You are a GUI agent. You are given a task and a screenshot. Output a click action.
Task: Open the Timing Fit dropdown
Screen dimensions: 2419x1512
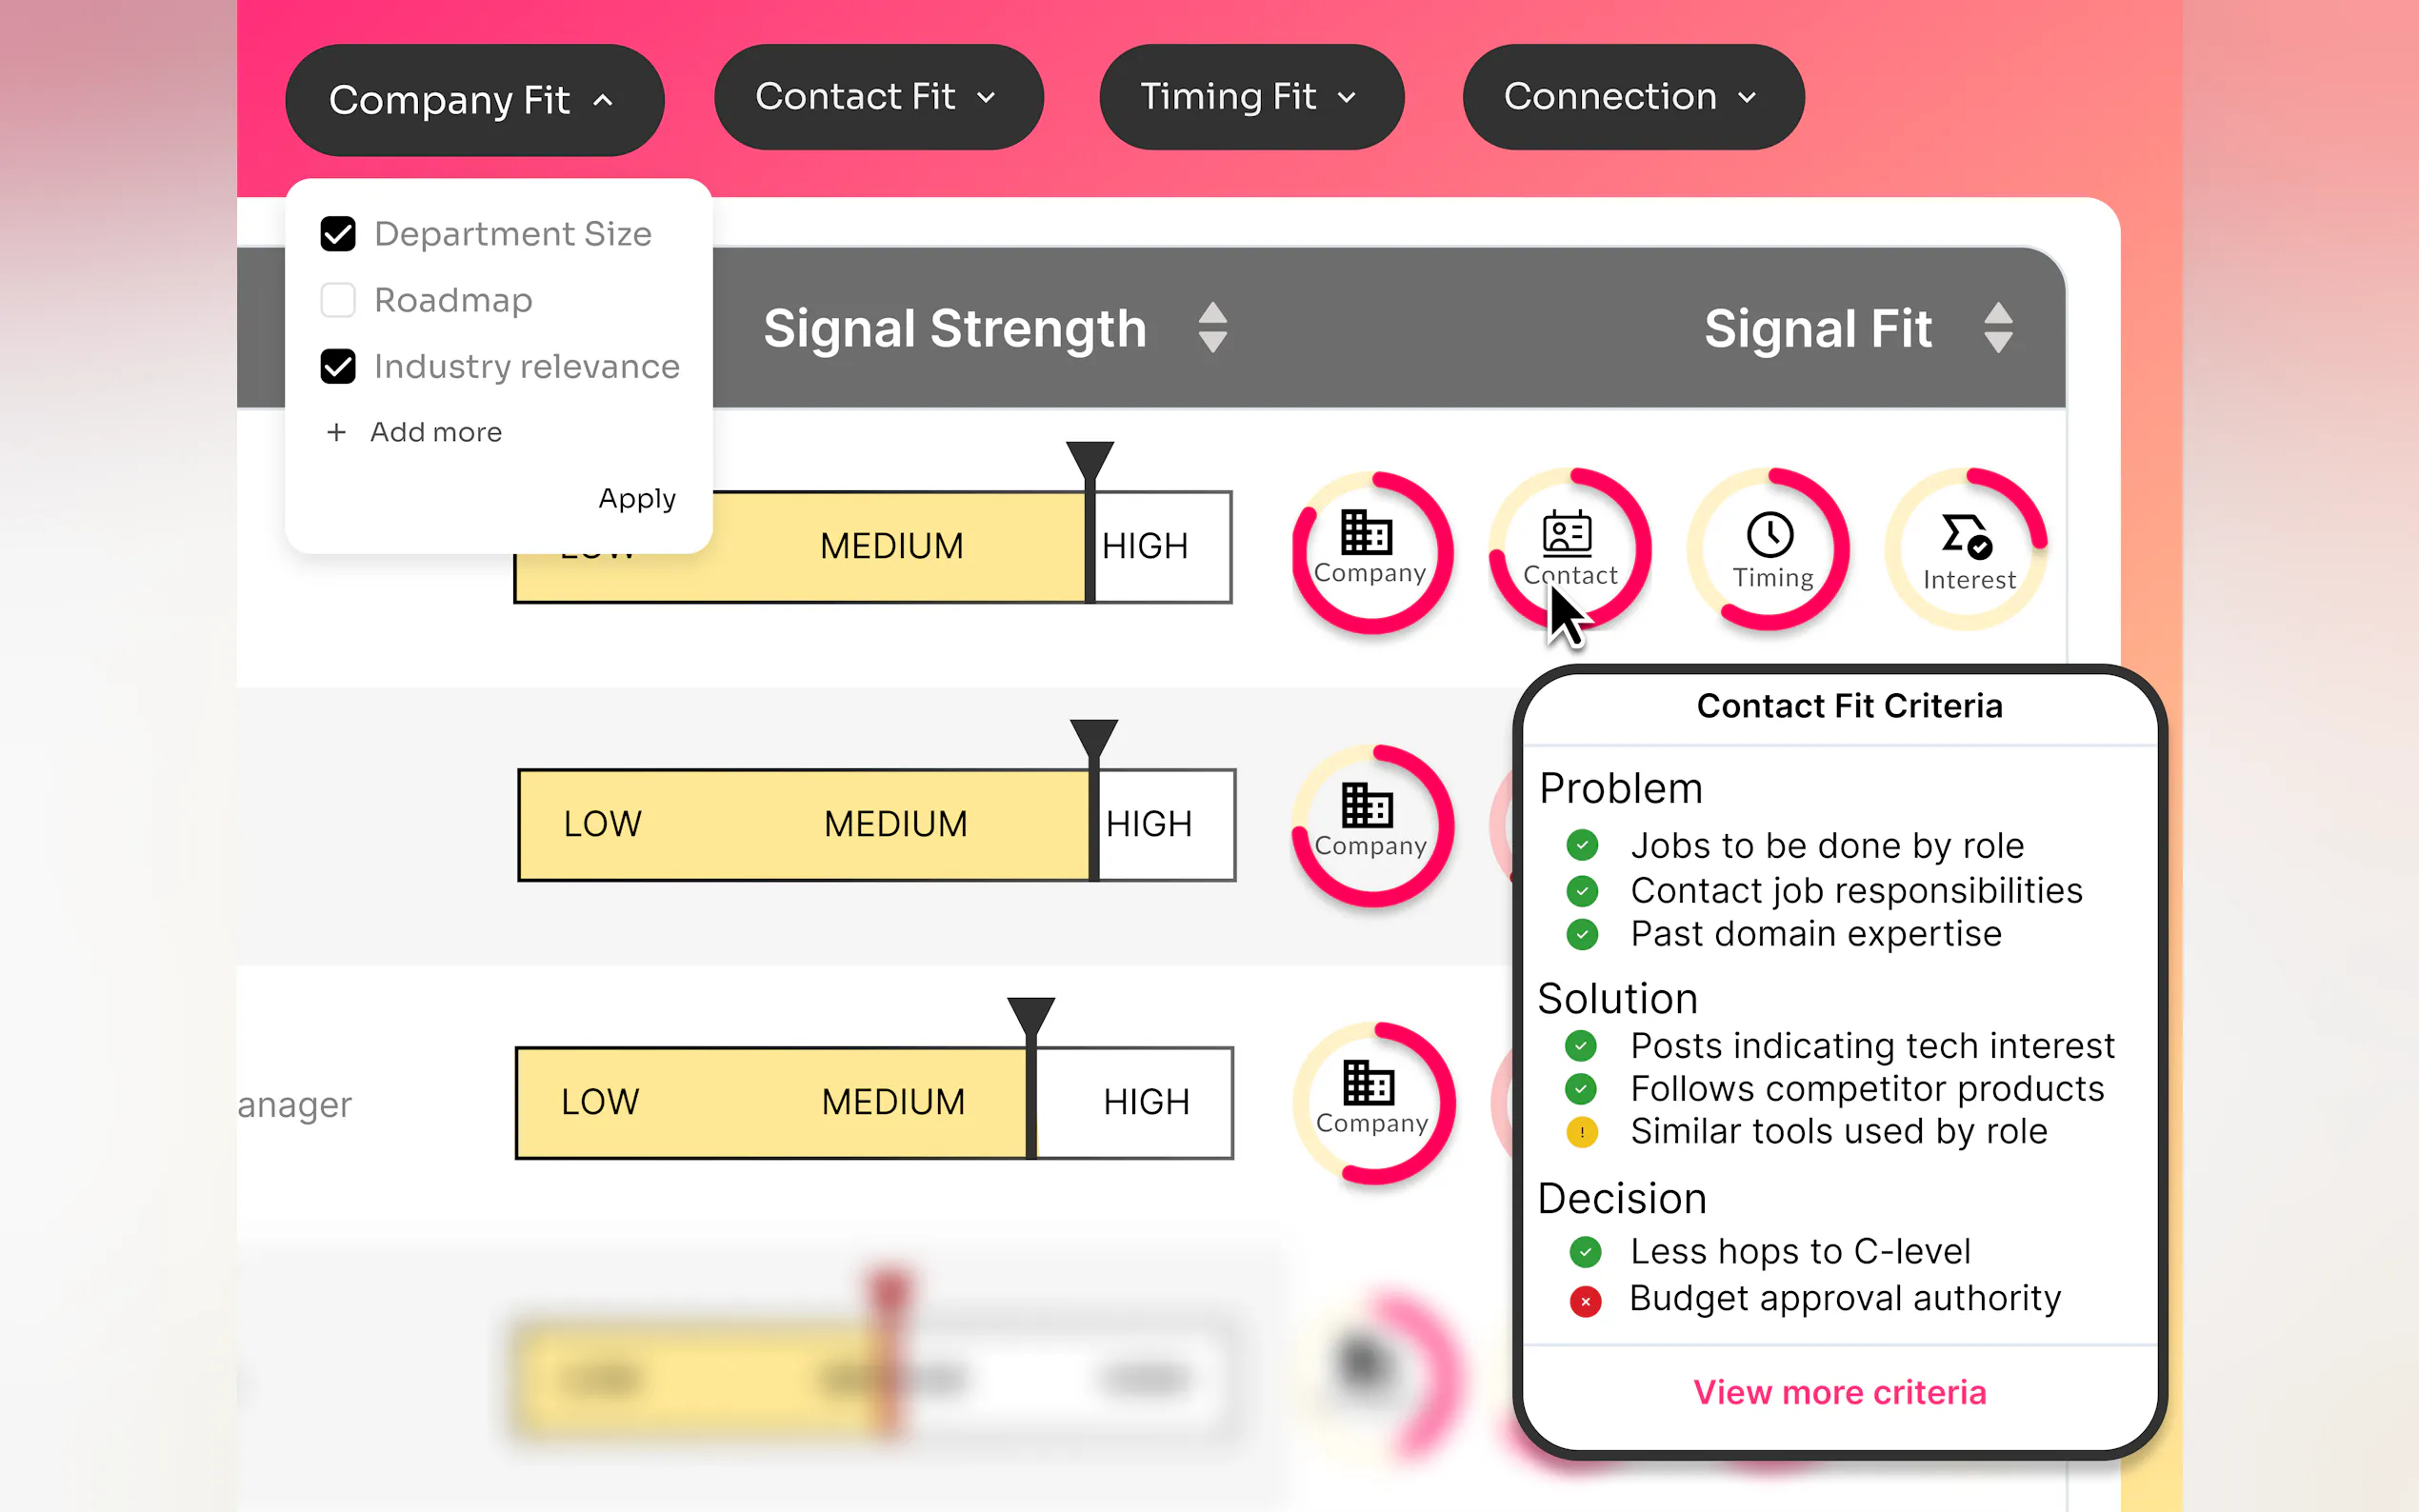pyautogui.click(x=1250, y=97)
